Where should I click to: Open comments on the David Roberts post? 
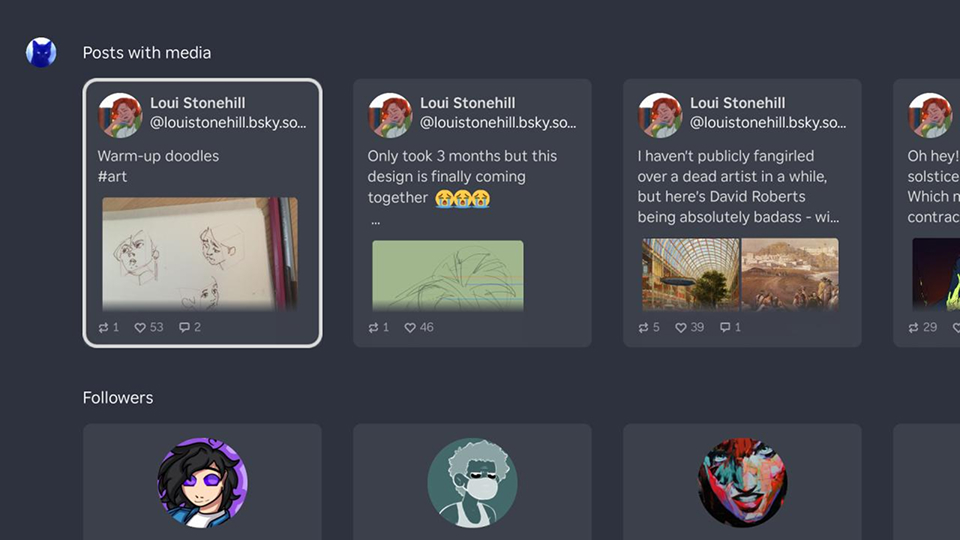tap(730, 328)
